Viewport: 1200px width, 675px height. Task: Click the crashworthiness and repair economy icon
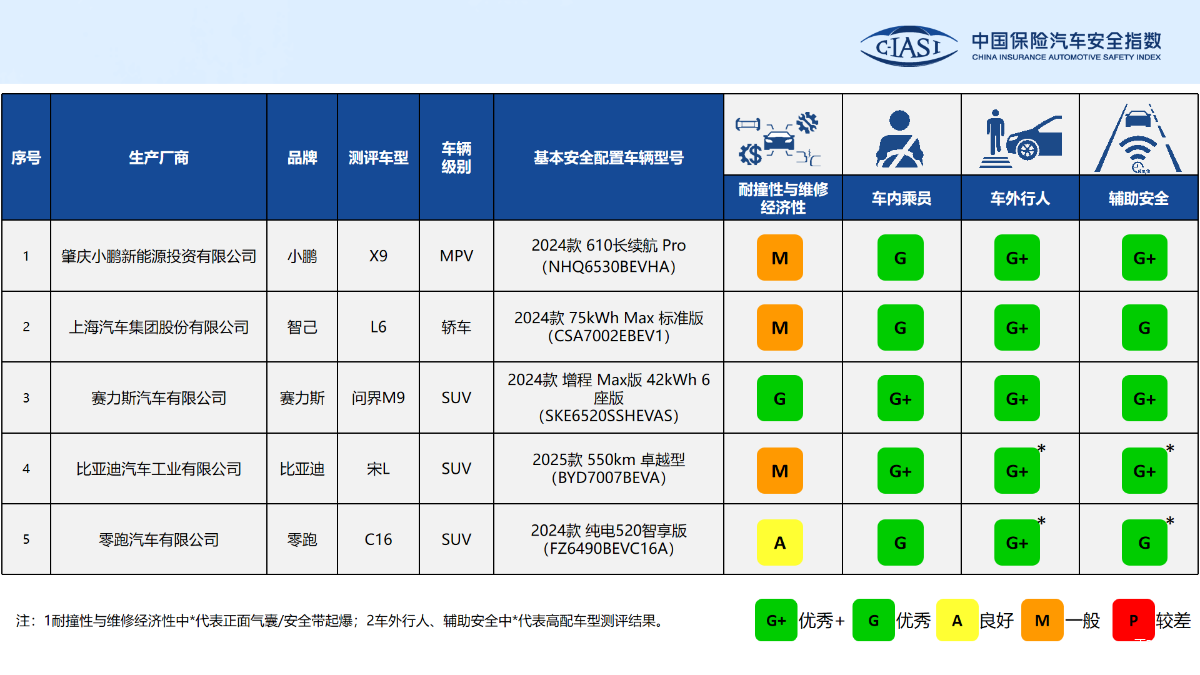coord(780,138)
